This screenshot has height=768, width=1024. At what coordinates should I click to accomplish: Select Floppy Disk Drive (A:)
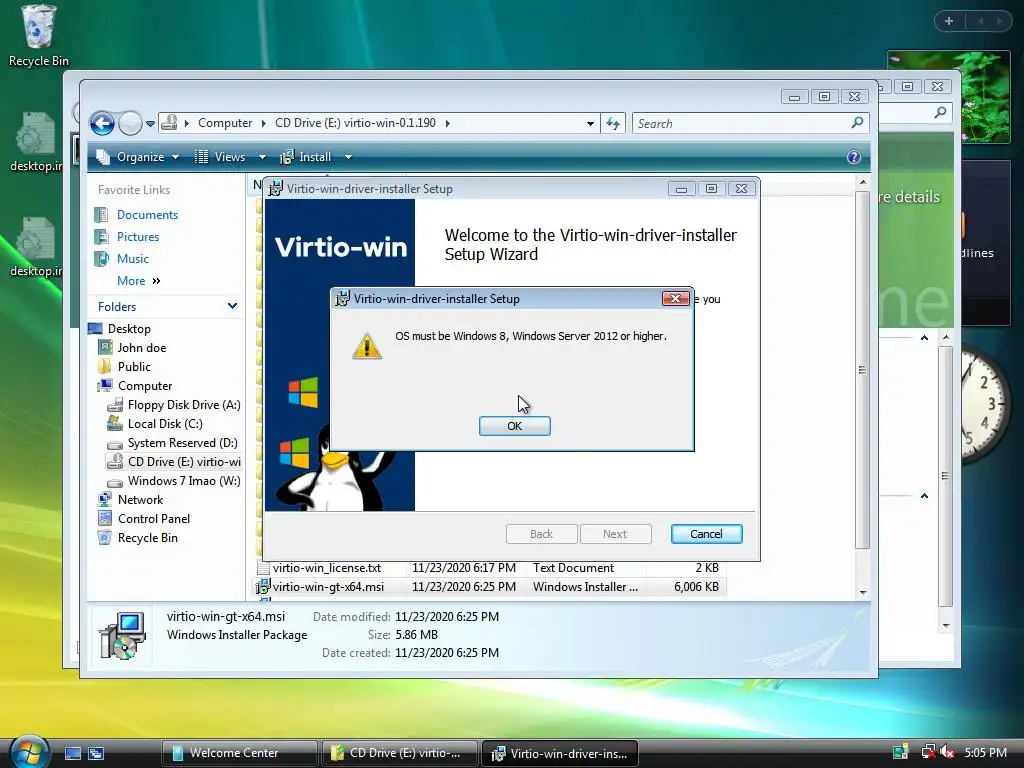184,405
